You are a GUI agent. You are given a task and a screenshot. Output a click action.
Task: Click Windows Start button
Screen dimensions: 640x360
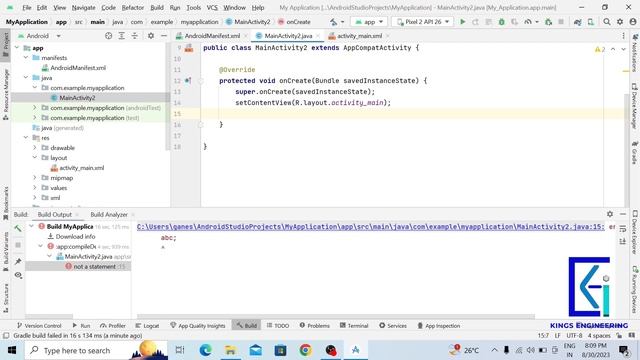coord(12,350)
